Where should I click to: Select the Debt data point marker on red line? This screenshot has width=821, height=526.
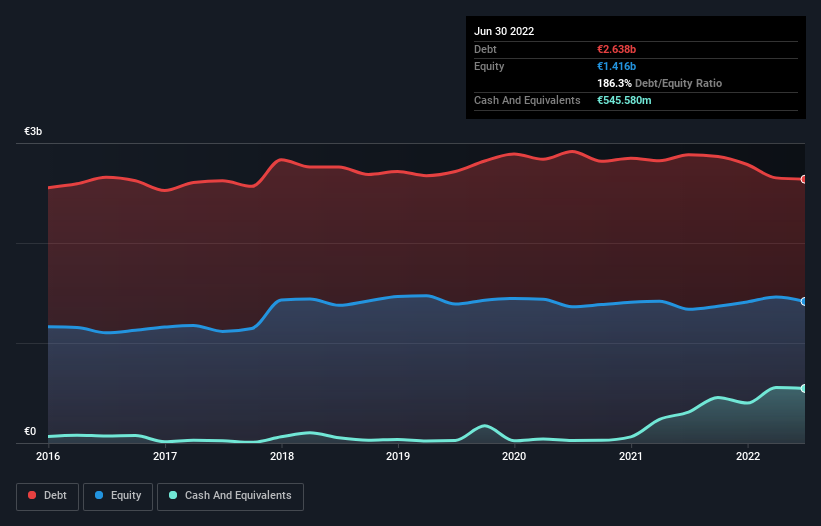(804, 180)
